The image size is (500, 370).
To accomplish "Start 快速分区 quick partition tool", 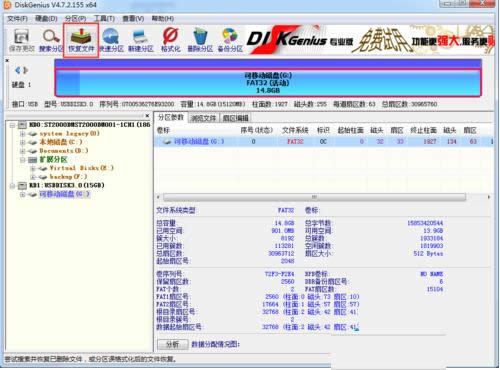I will coord(111,41).
